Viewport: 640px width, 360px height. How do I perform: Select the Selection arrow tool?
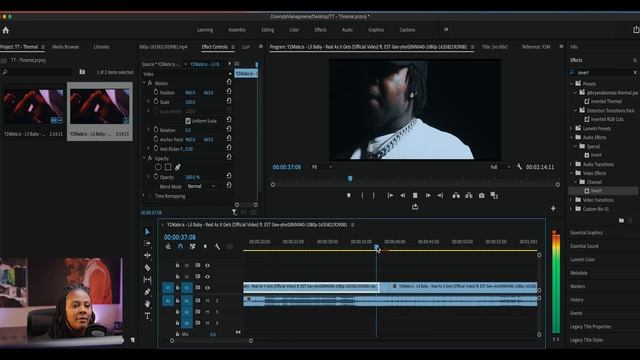147,232
